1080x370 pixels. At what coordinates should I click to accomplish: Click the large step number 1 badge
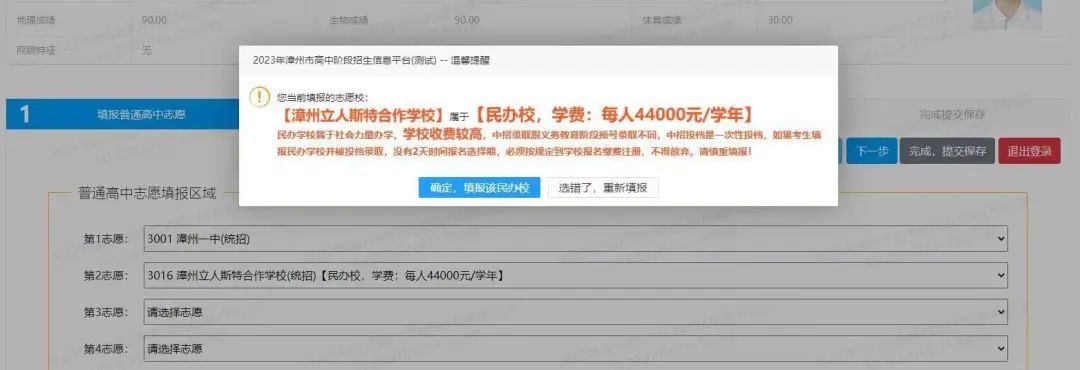tap(25, 114)
